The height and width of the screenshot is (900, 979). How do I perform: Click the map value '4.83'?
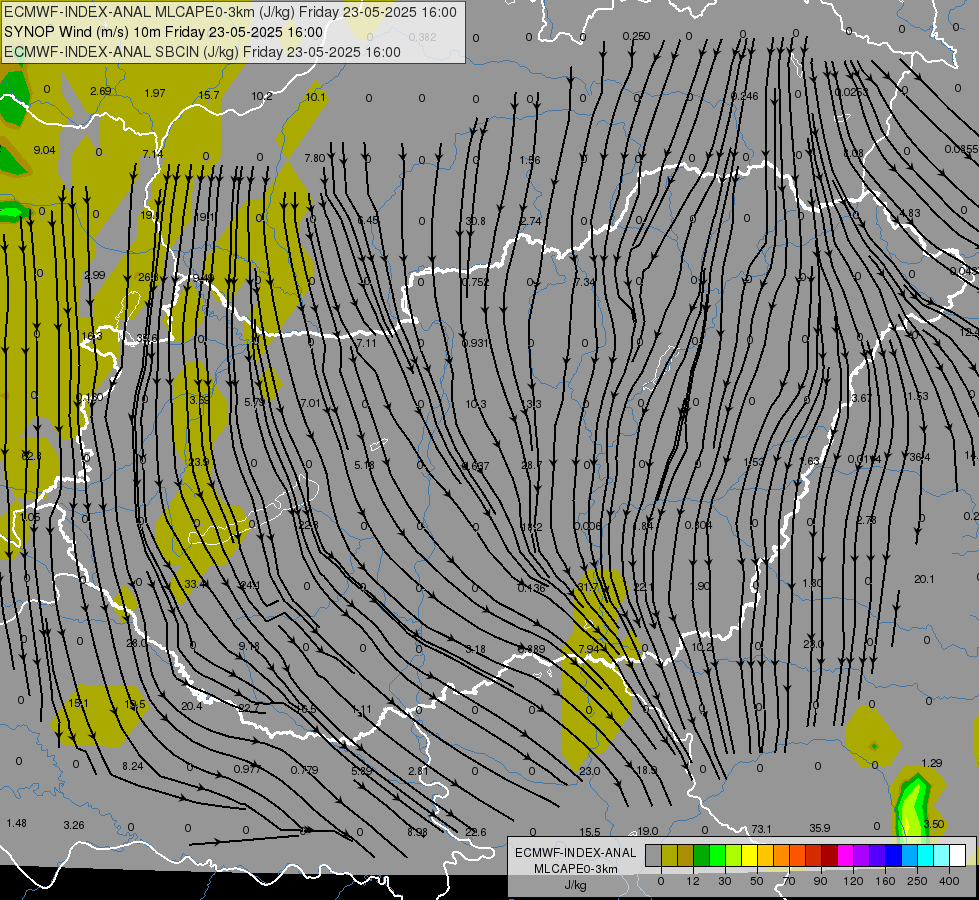(x=909, y=213)
